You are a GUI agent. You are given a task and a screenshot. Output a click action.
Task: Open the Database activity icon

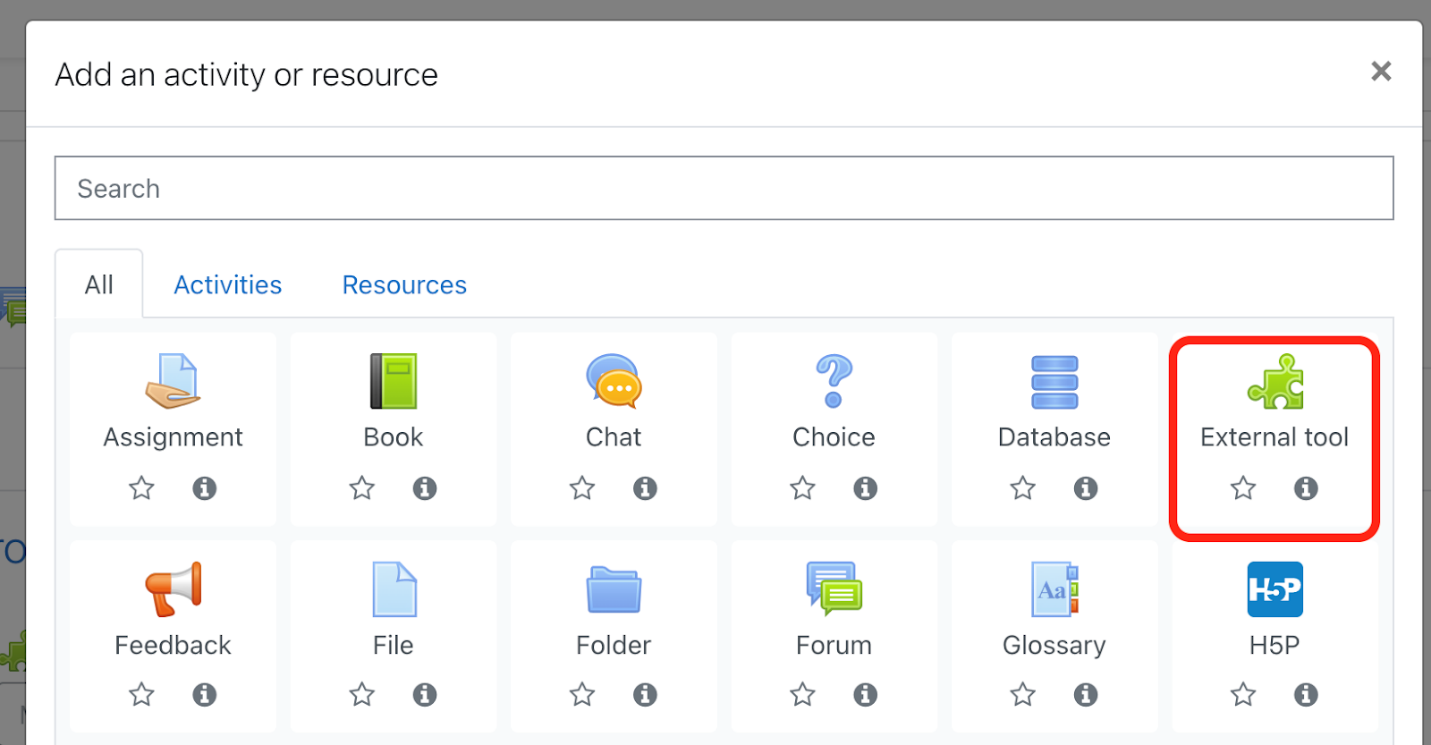1054,381
